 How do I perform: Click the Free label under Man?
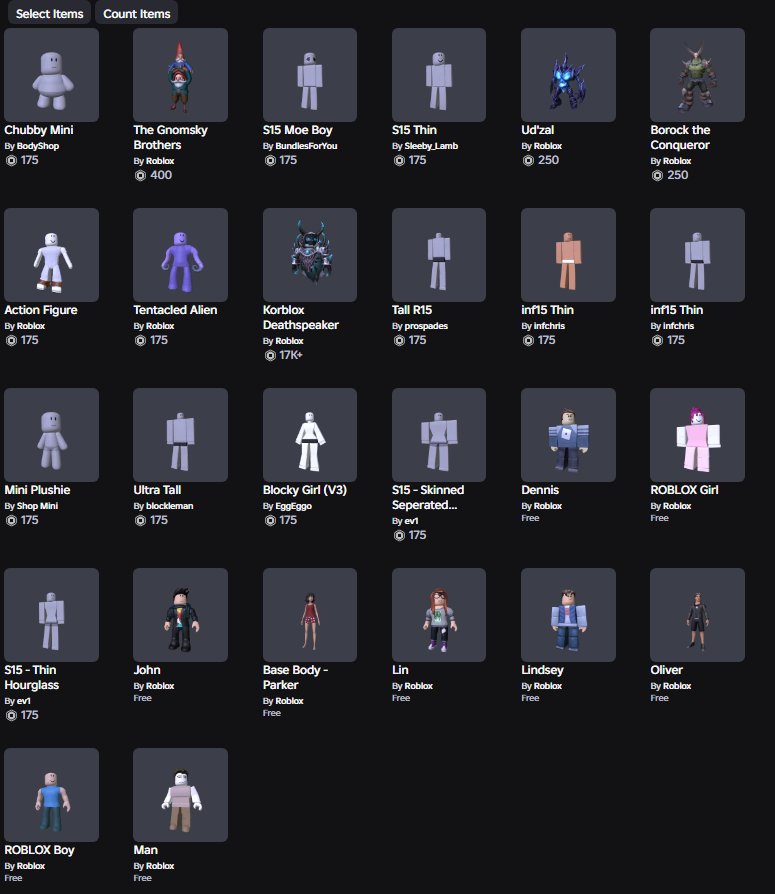(143, 878)
